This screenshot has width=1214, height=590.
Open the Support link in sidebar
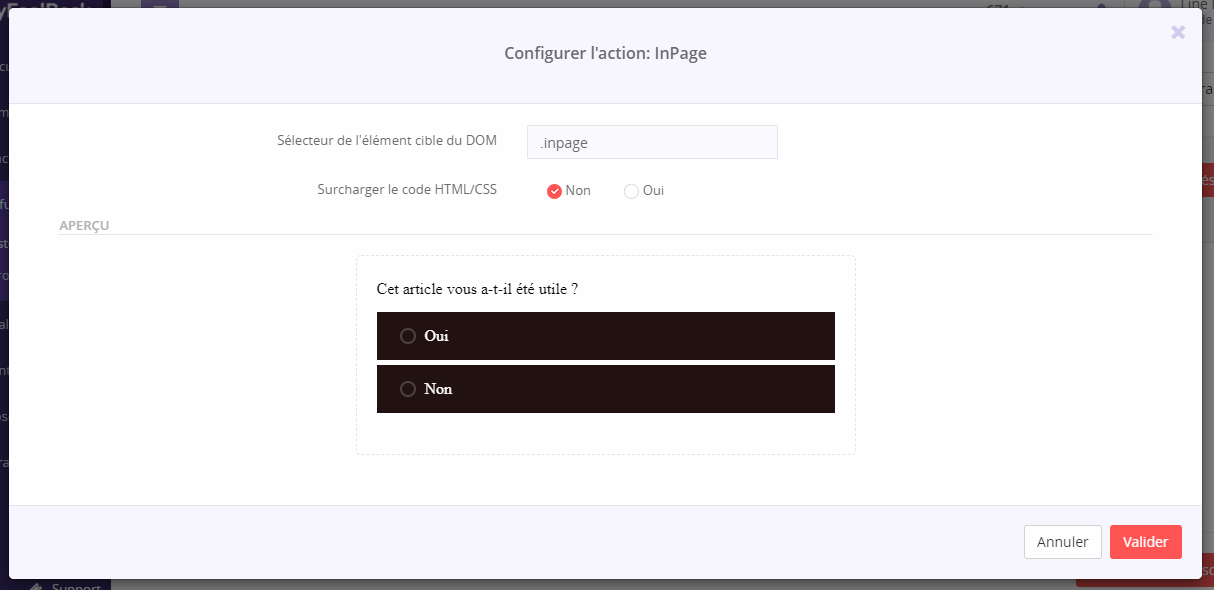tap(75, 586)
